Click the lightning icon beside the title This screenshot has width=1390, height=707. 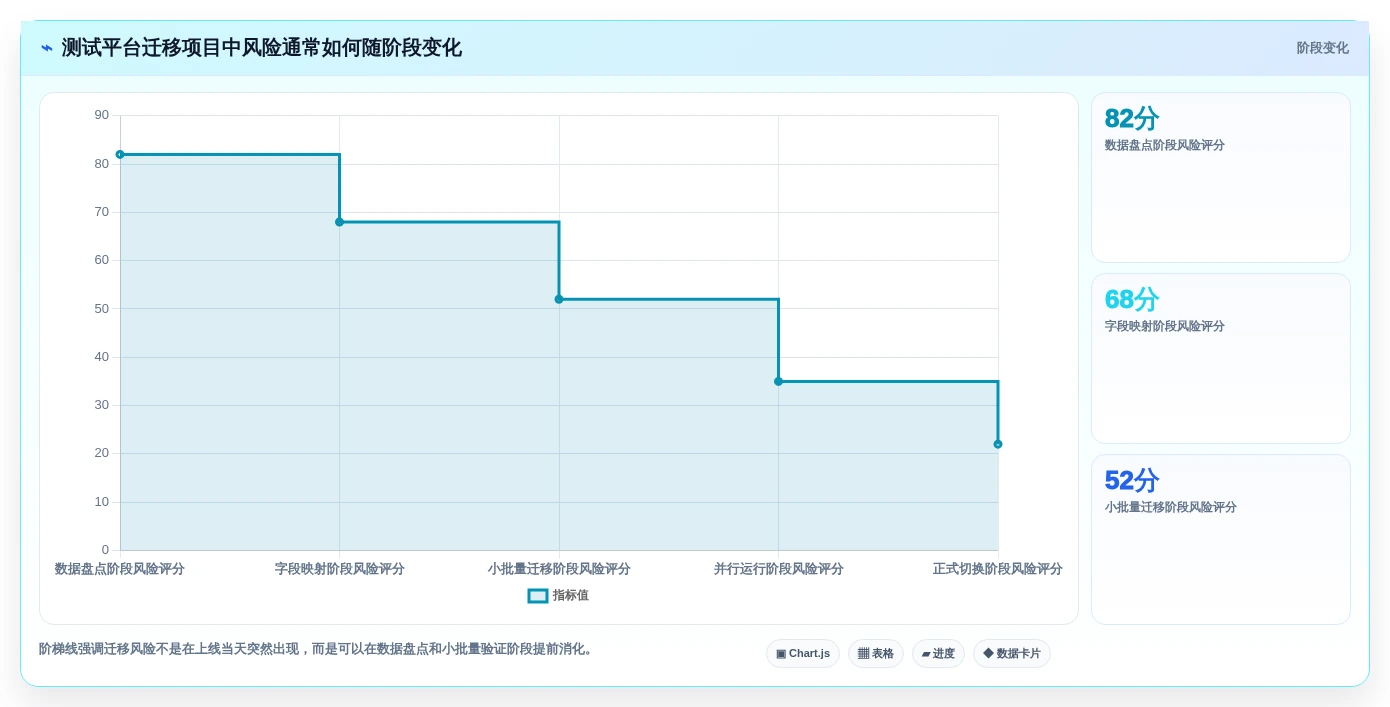coord(47,48)
